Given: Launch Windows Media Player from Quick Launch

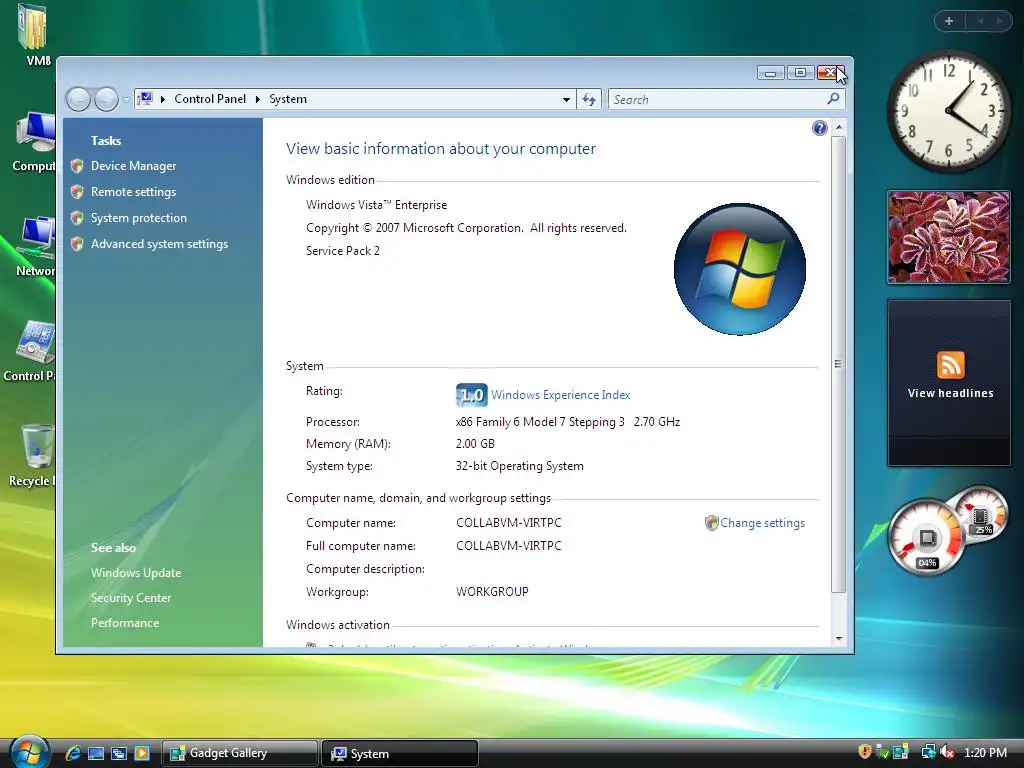Looking at the screenshot, I should (x=142, y=753).
